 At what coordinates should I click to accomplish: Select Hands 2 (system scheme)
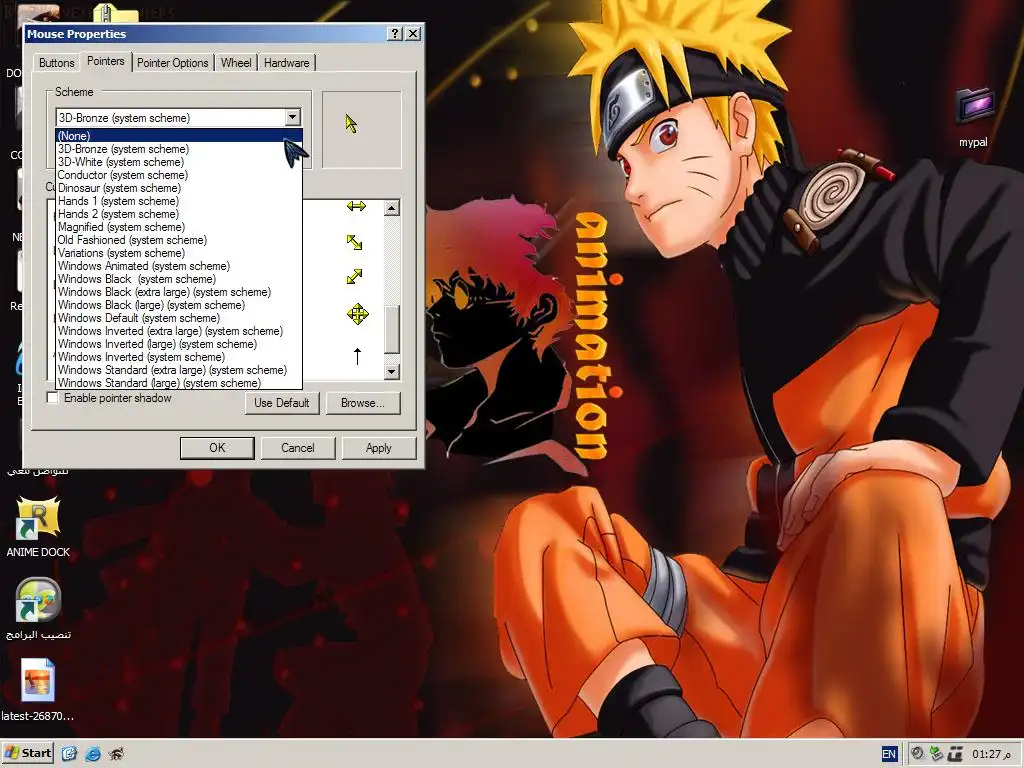pos(179,214)
